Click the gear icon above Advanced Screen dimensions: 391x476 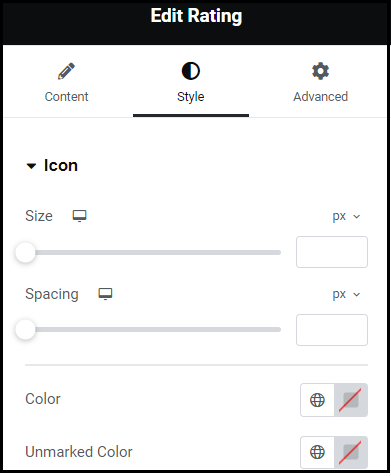point(320,71)
